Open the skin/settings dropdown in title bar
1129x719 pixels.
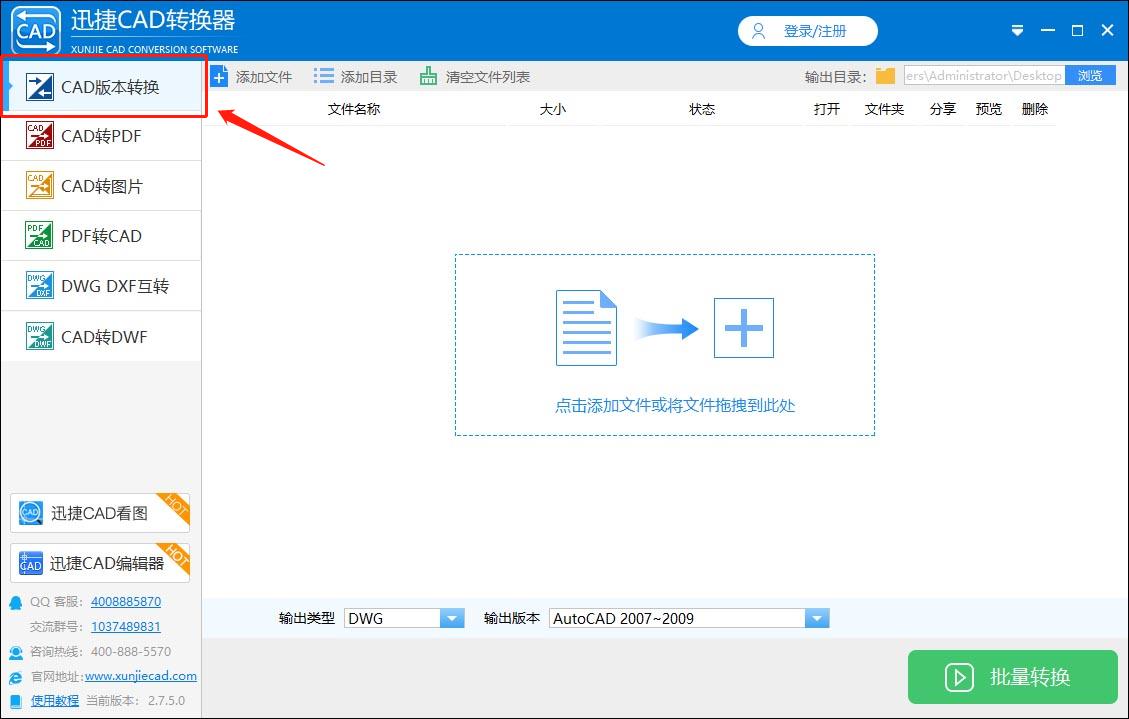(1017, 31)
